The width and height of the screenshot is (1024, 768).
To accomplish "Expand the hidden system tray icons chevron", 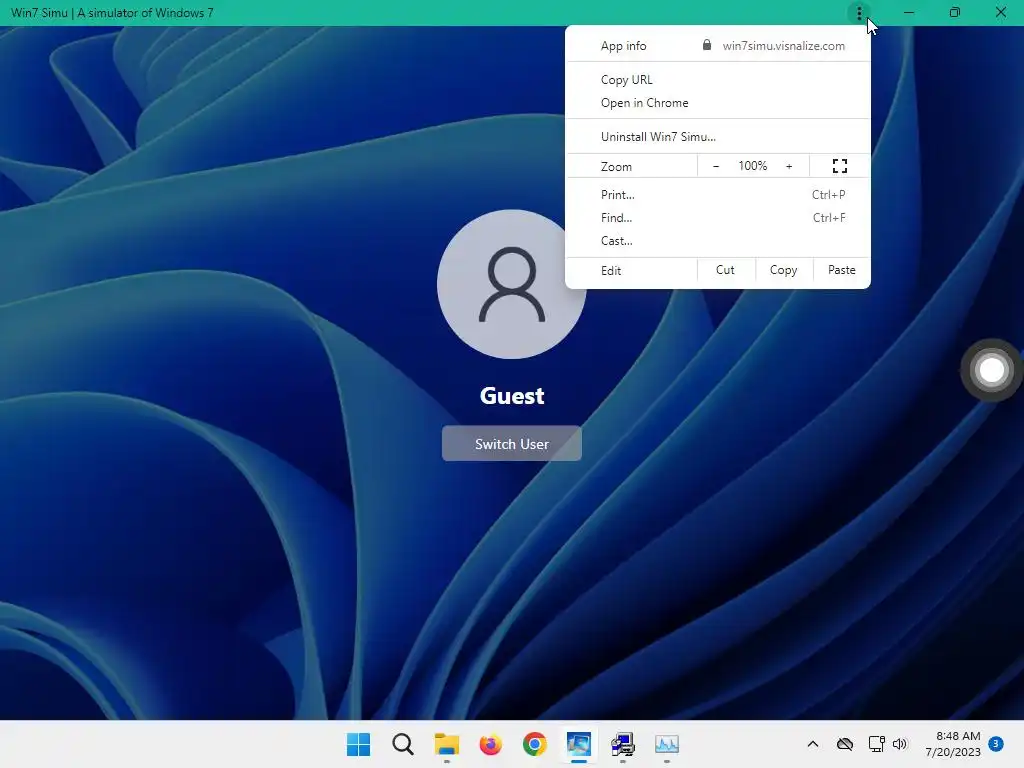I will [x=812, y=744].
